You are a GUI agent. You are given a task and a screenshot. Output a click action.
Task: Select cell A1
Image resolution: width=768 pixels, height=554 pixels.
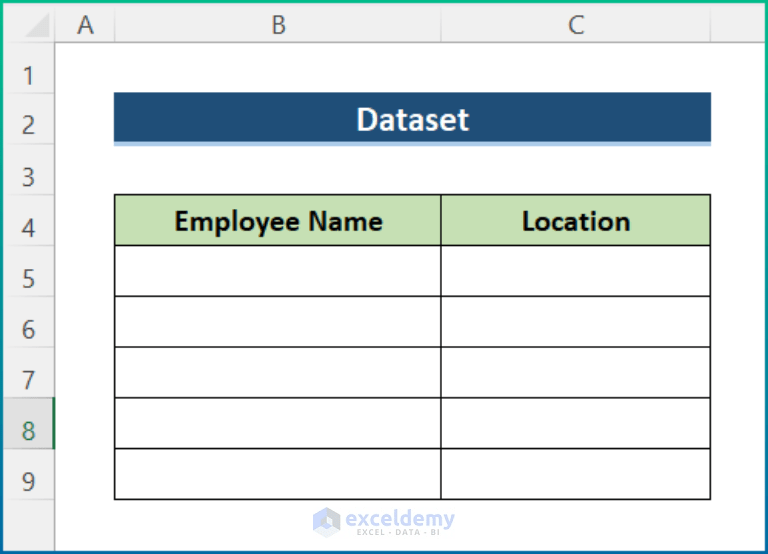tap(85, 68)
